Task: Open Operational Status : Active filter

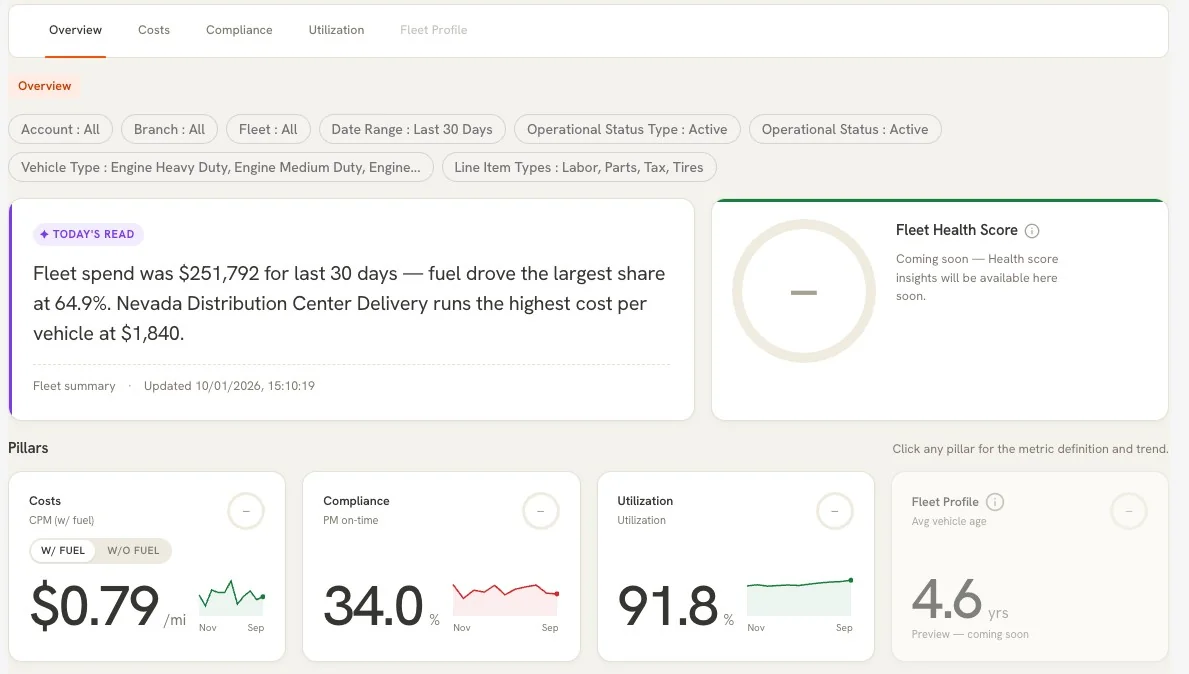Action: pos(845,130)
